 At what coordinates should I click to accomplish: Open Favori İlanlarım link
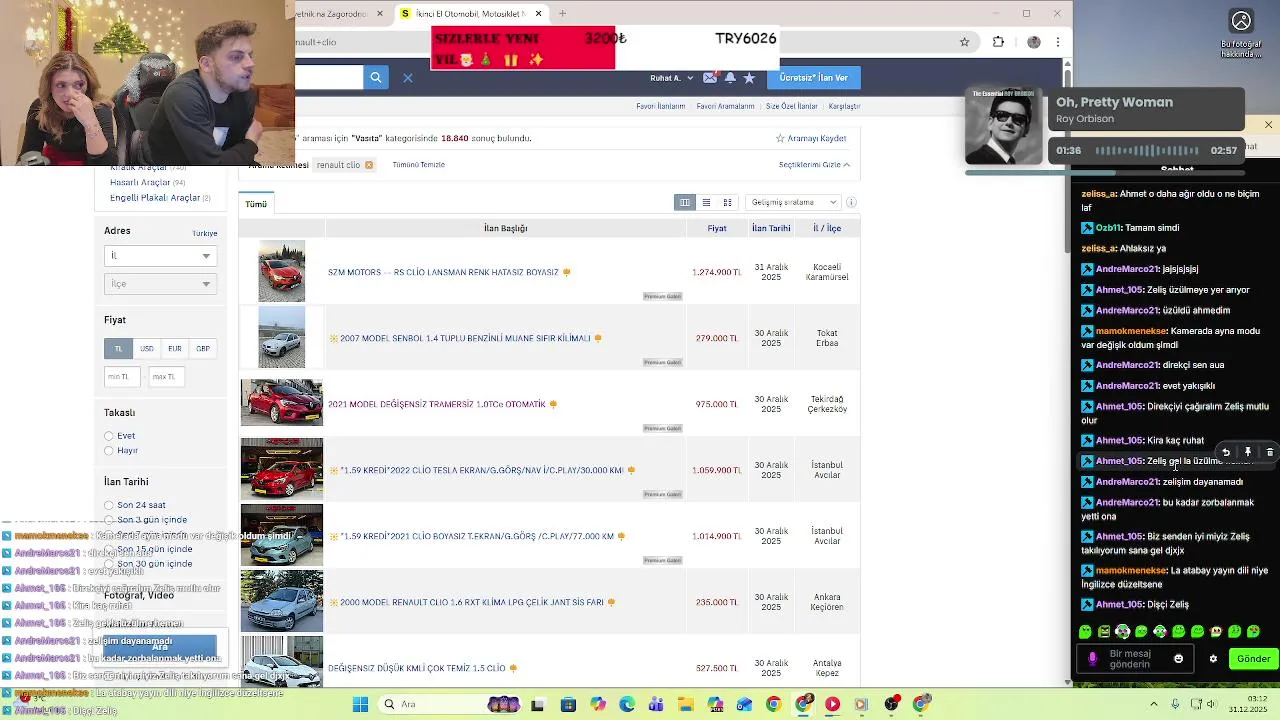pos(661,106)
